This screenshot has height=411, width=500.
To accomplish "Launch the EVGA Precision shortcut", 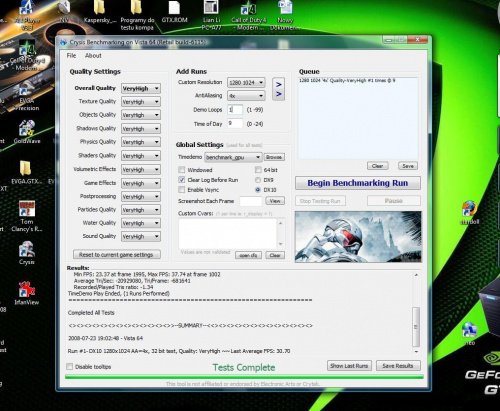I will [27, 96].
